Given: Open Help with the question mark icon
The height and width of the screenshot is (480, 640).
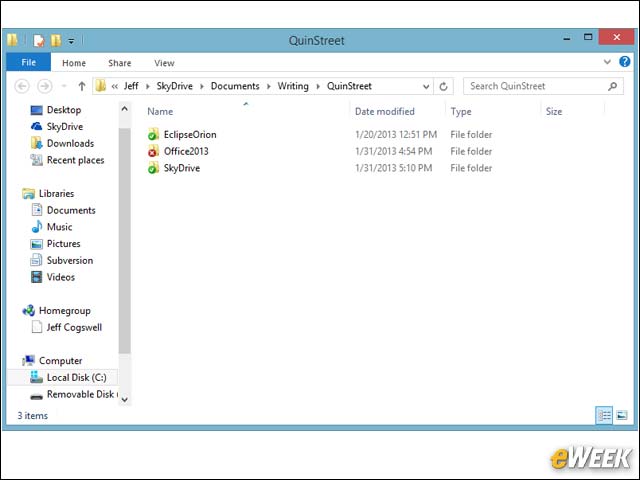Looking at the screenshot, I should 624,62.
